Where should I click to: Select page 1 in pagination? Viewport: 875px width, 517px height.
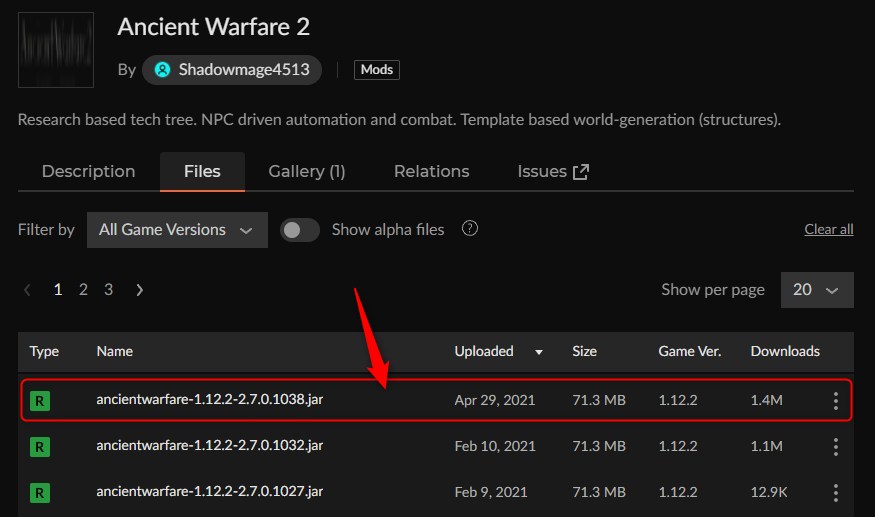pyautogui.click(x=57, y=290)
